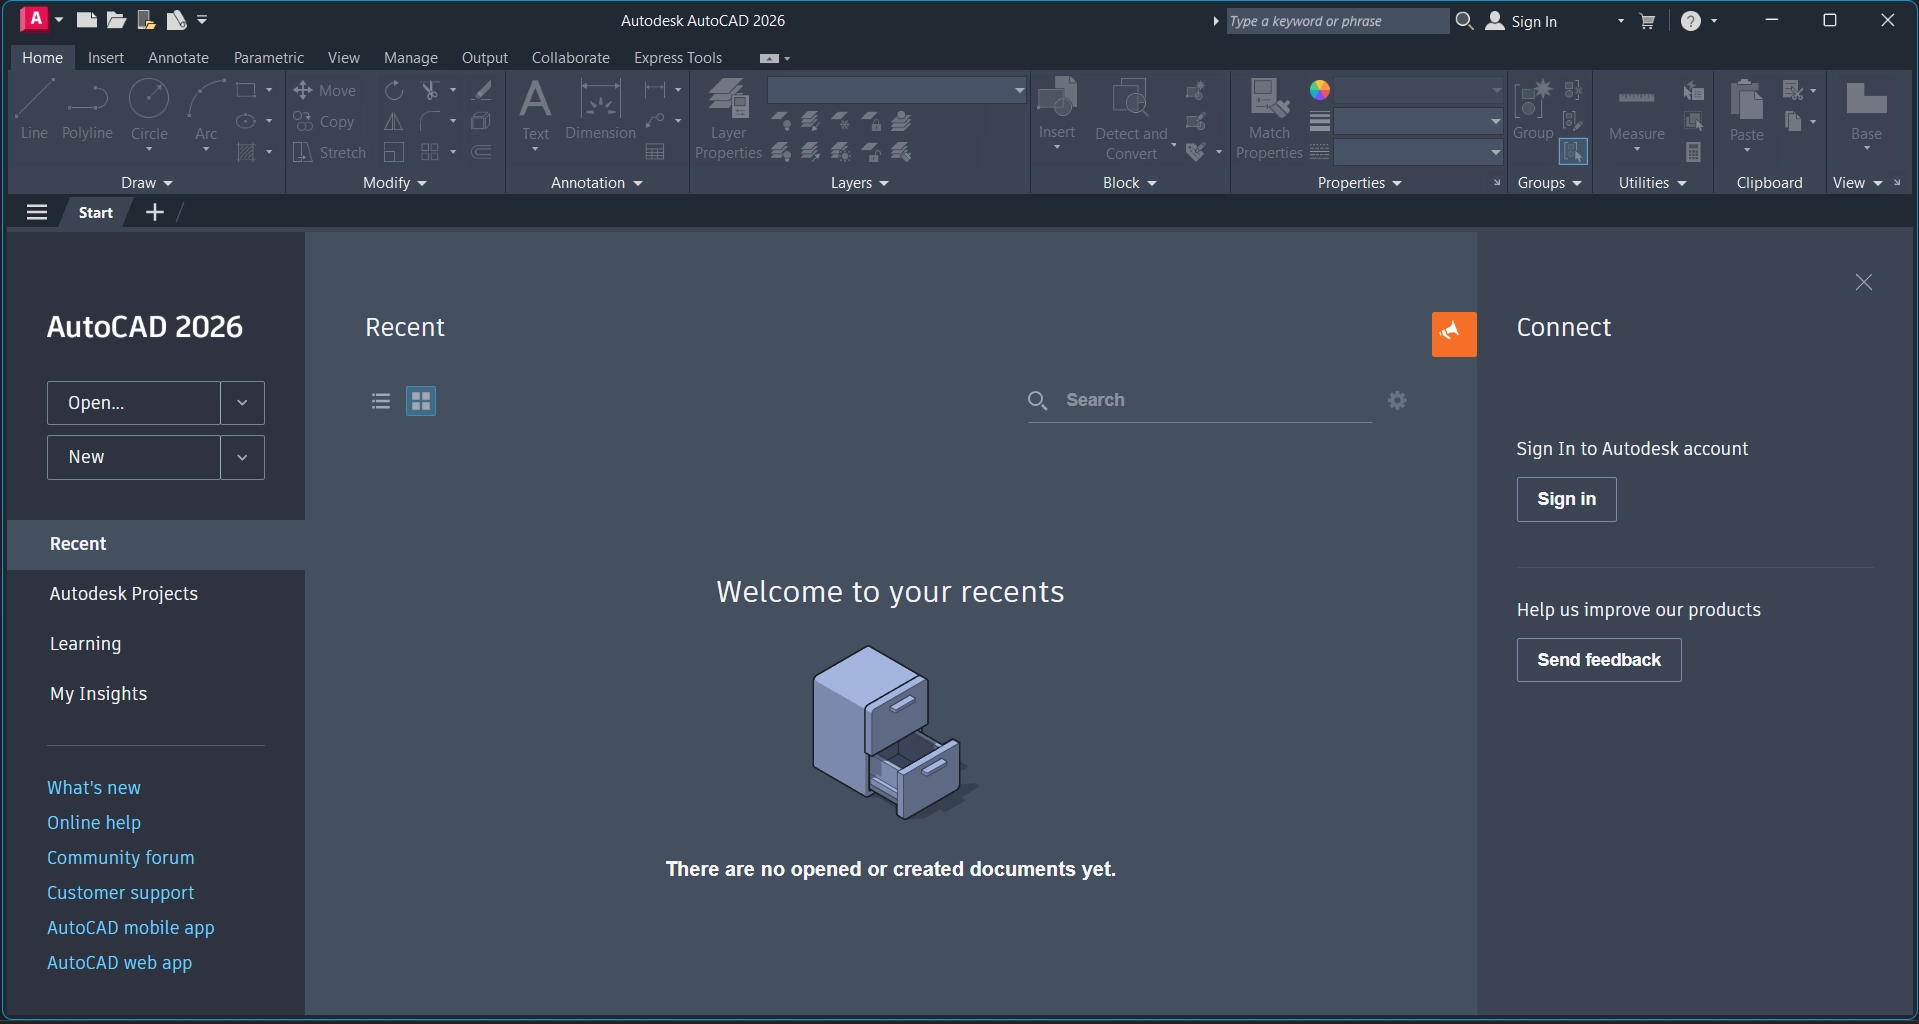This screenshot has height=1024, width=1919.
Task: Select the Line tool
Action: (34, 109)
